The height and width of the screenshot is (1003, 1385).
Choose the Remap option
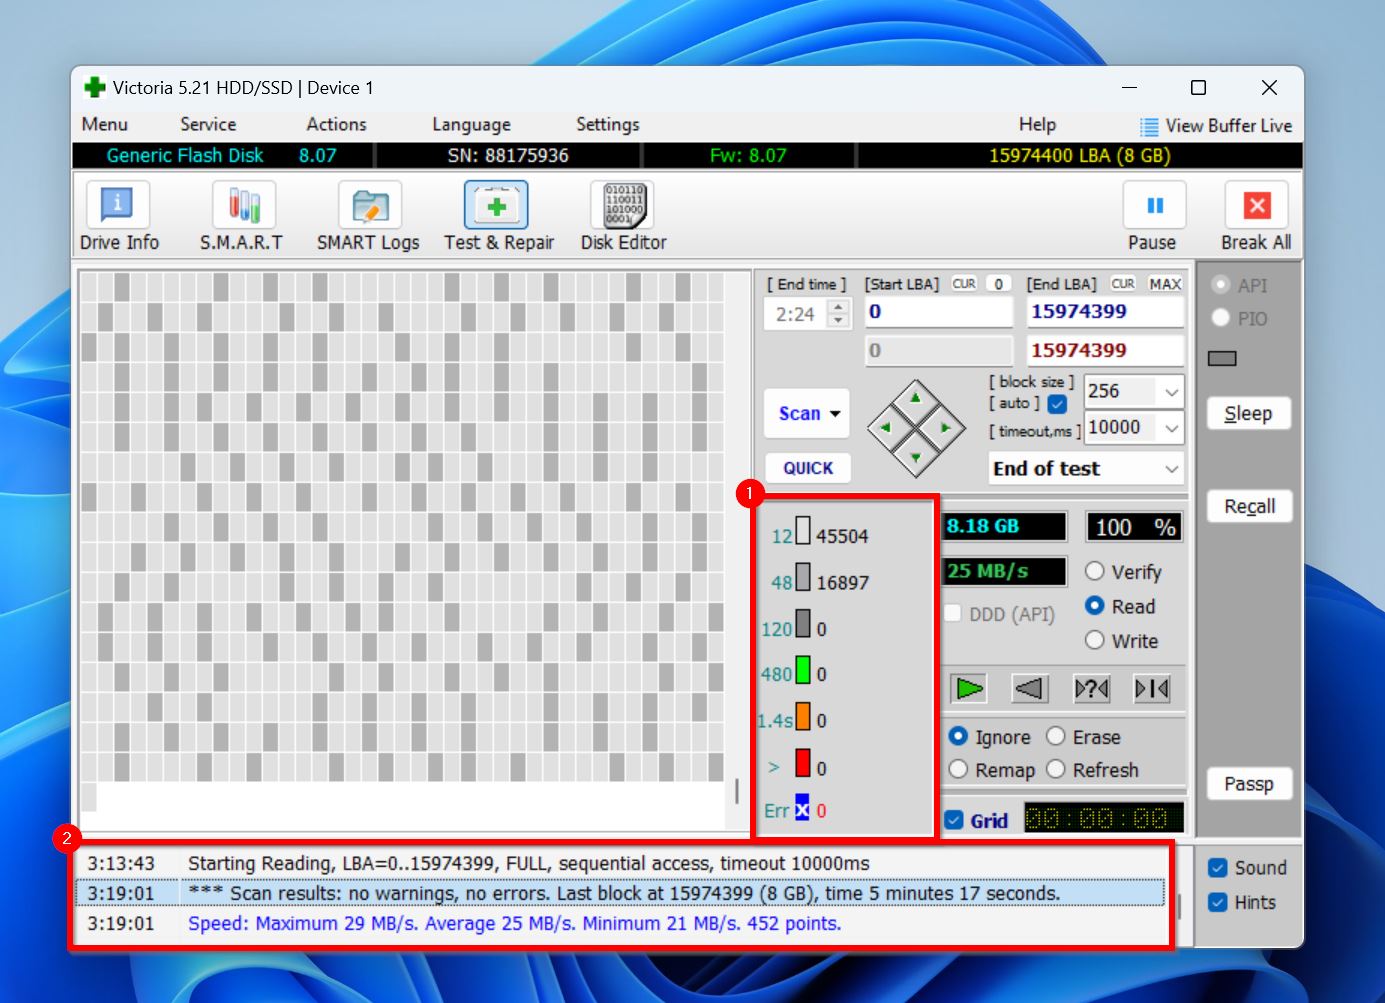pyautogui.click(x=959, y=769)
